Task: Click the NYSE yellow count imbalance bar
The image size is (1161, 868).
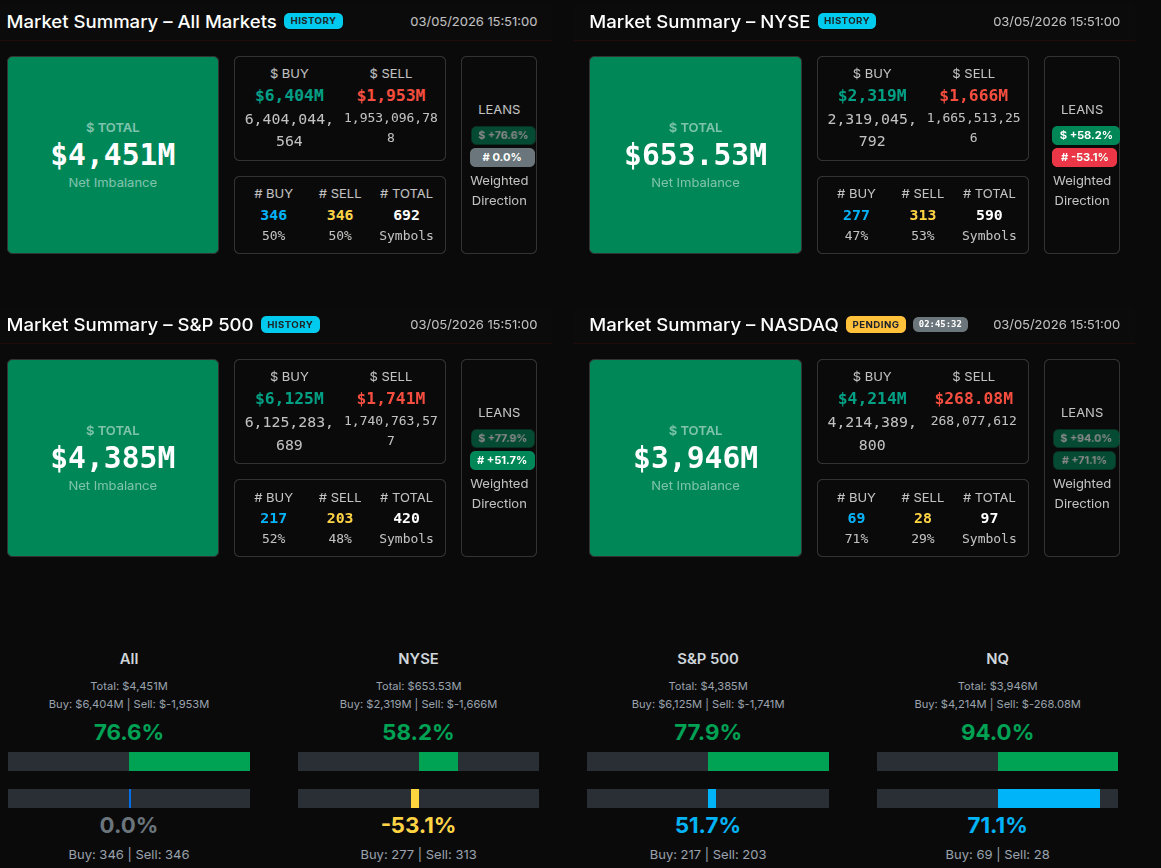Action: (415, 798)
